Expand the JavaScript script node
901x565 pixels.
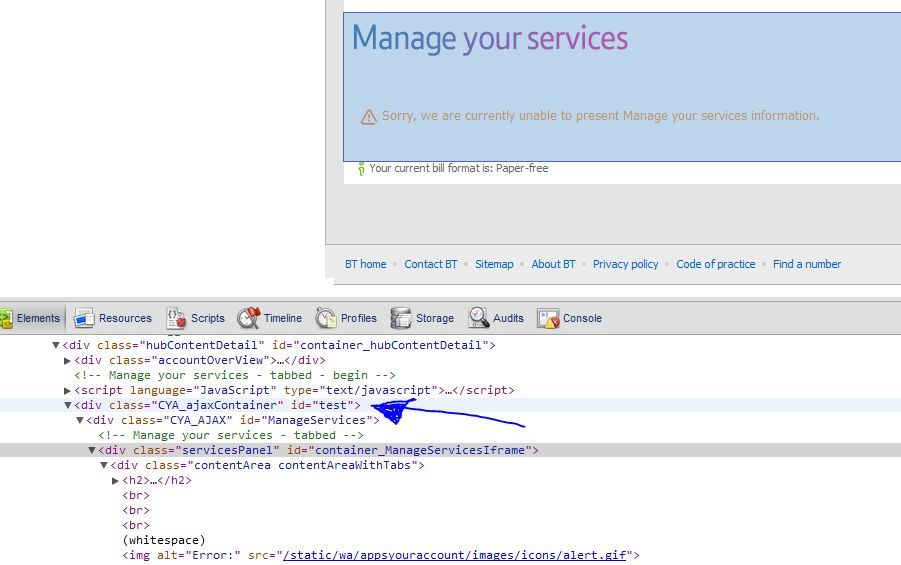coord(68,391)
